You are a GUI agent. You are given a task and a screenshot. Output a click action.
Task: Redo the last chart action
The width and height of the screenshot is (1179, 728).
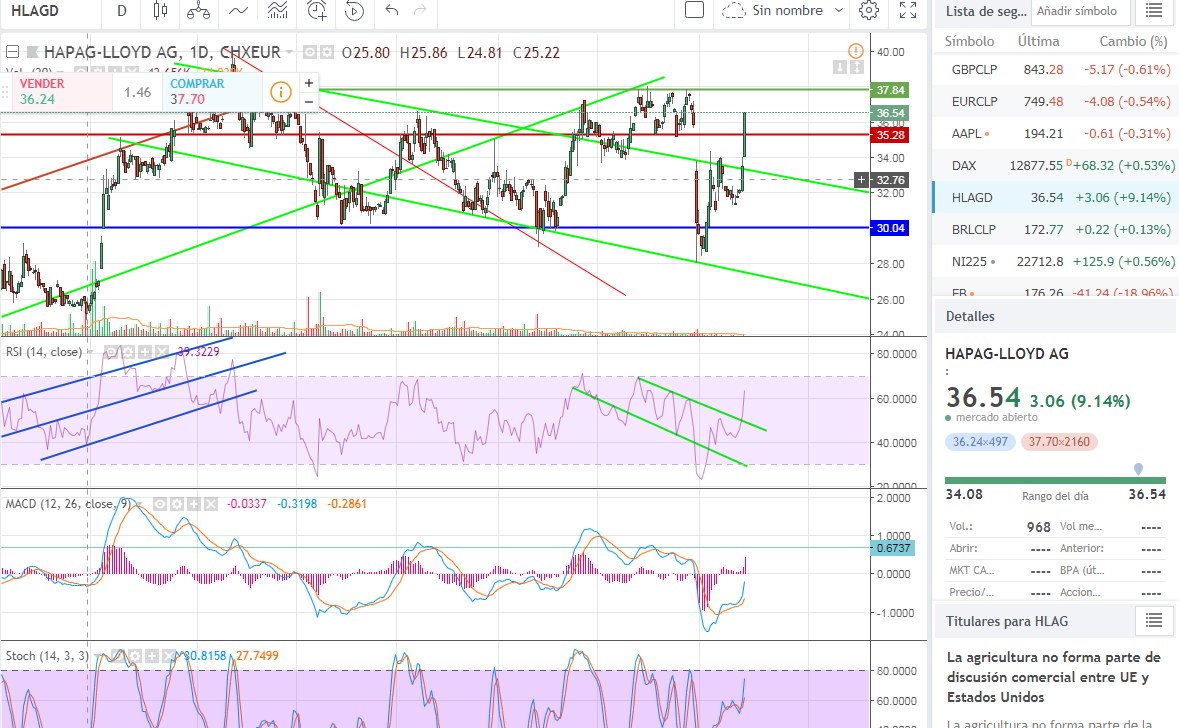[x=420, y=10]
